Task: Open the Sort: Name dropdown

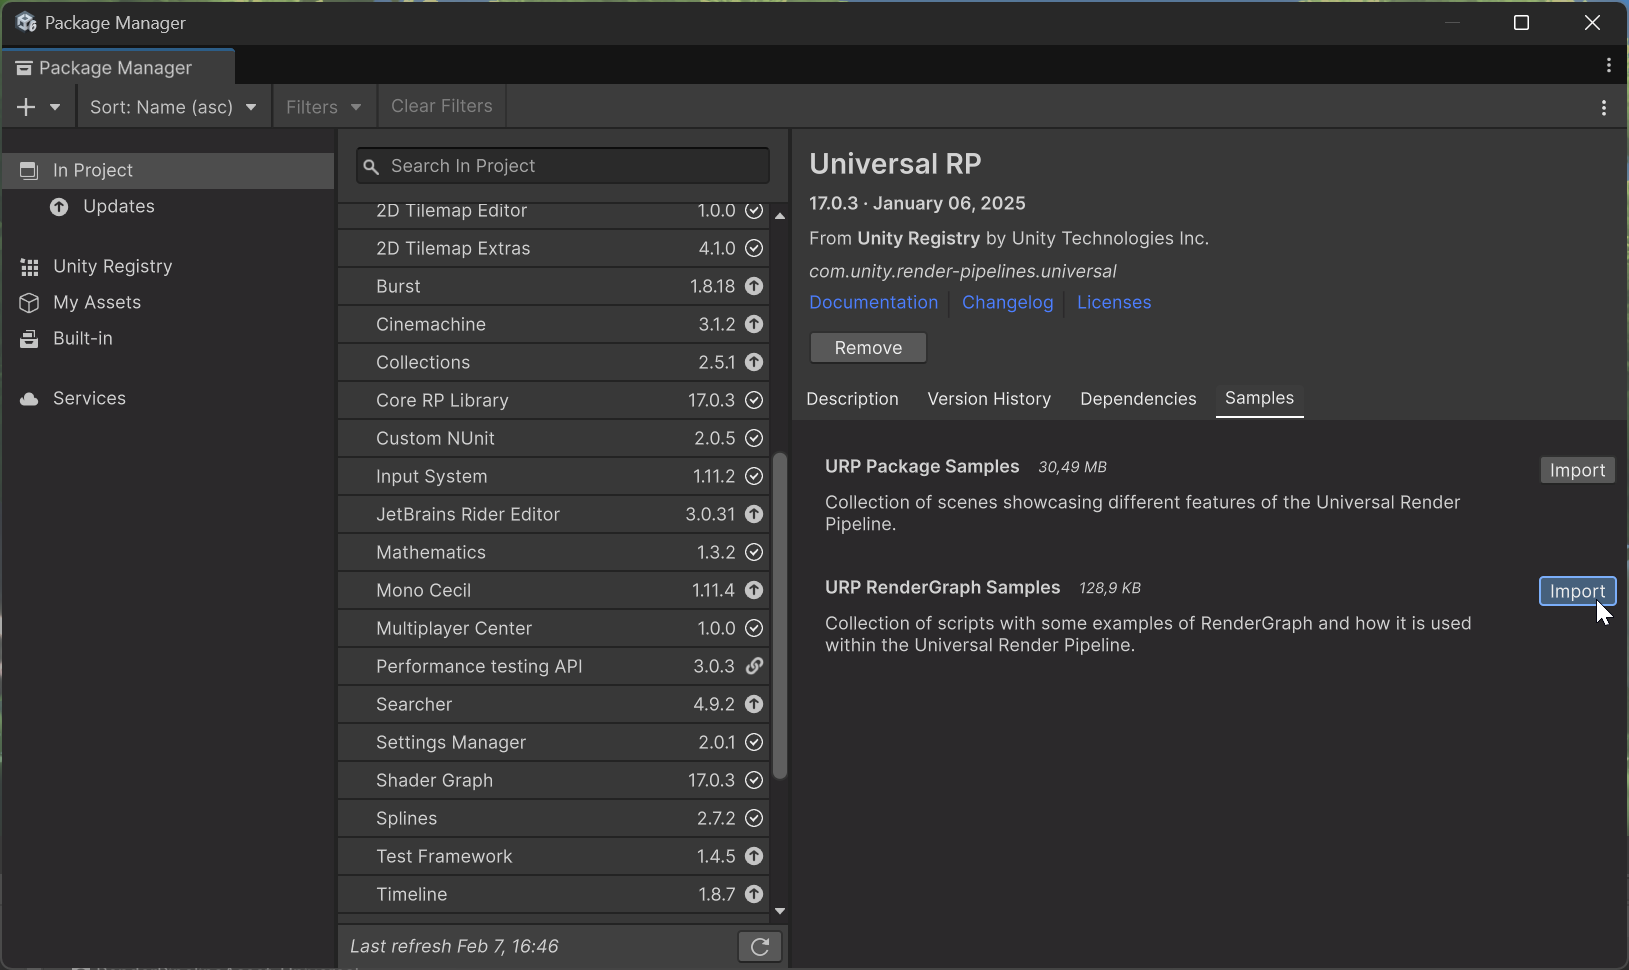Action: coord(172,106)
